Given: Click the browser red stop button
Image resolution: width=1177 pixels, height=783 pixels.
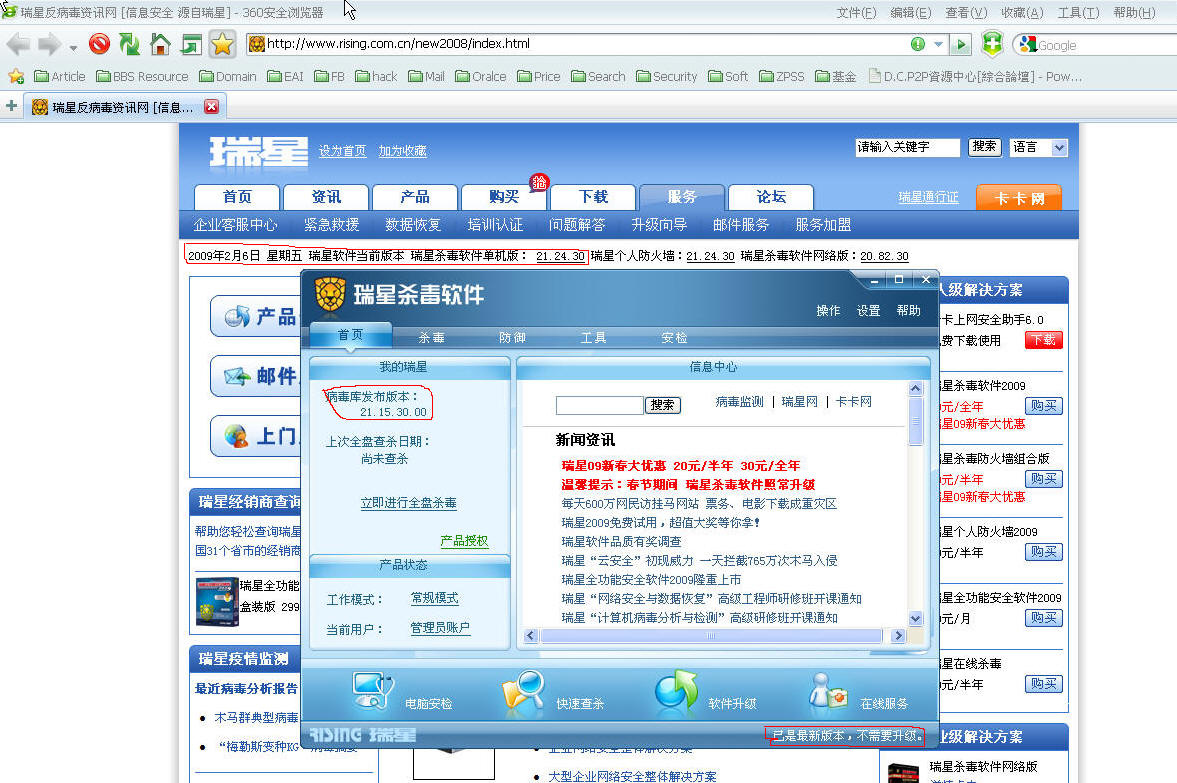Looking at the screenshot, I should tap(99, 44).
